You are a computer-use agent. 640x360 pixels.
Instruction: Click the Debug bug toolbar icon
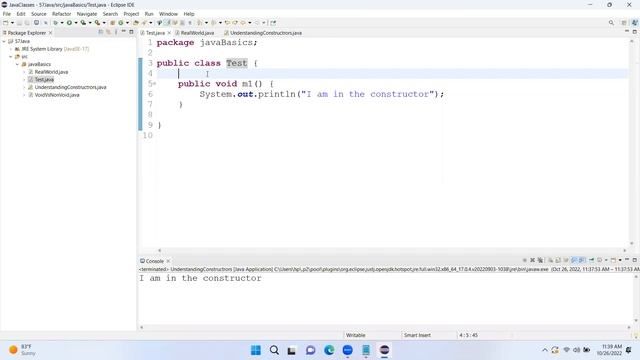click(56, 23)
